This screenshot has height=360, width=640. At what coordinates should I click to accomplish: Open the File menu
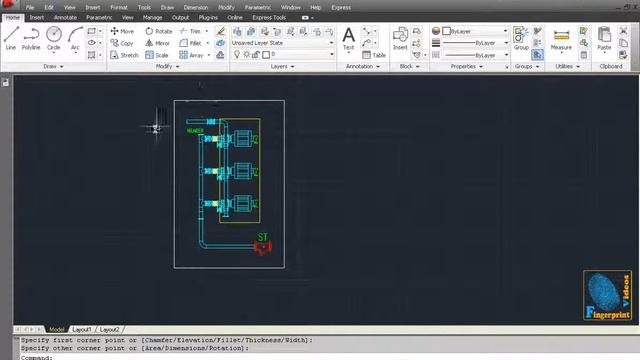click(x=30, y=7)
